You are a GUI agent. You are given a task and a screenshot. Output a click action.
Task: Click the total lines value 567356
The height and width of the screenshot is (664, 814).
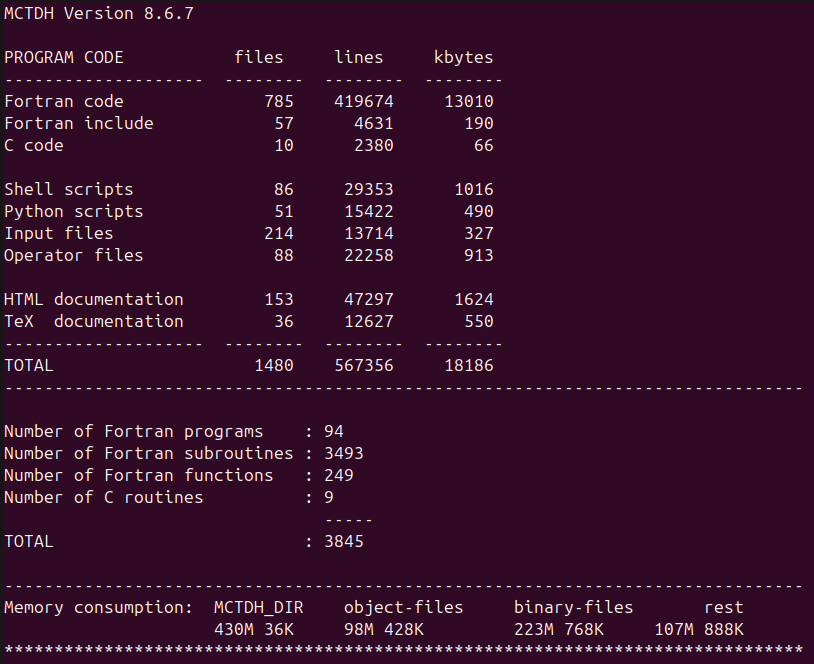tap(364, 365)
